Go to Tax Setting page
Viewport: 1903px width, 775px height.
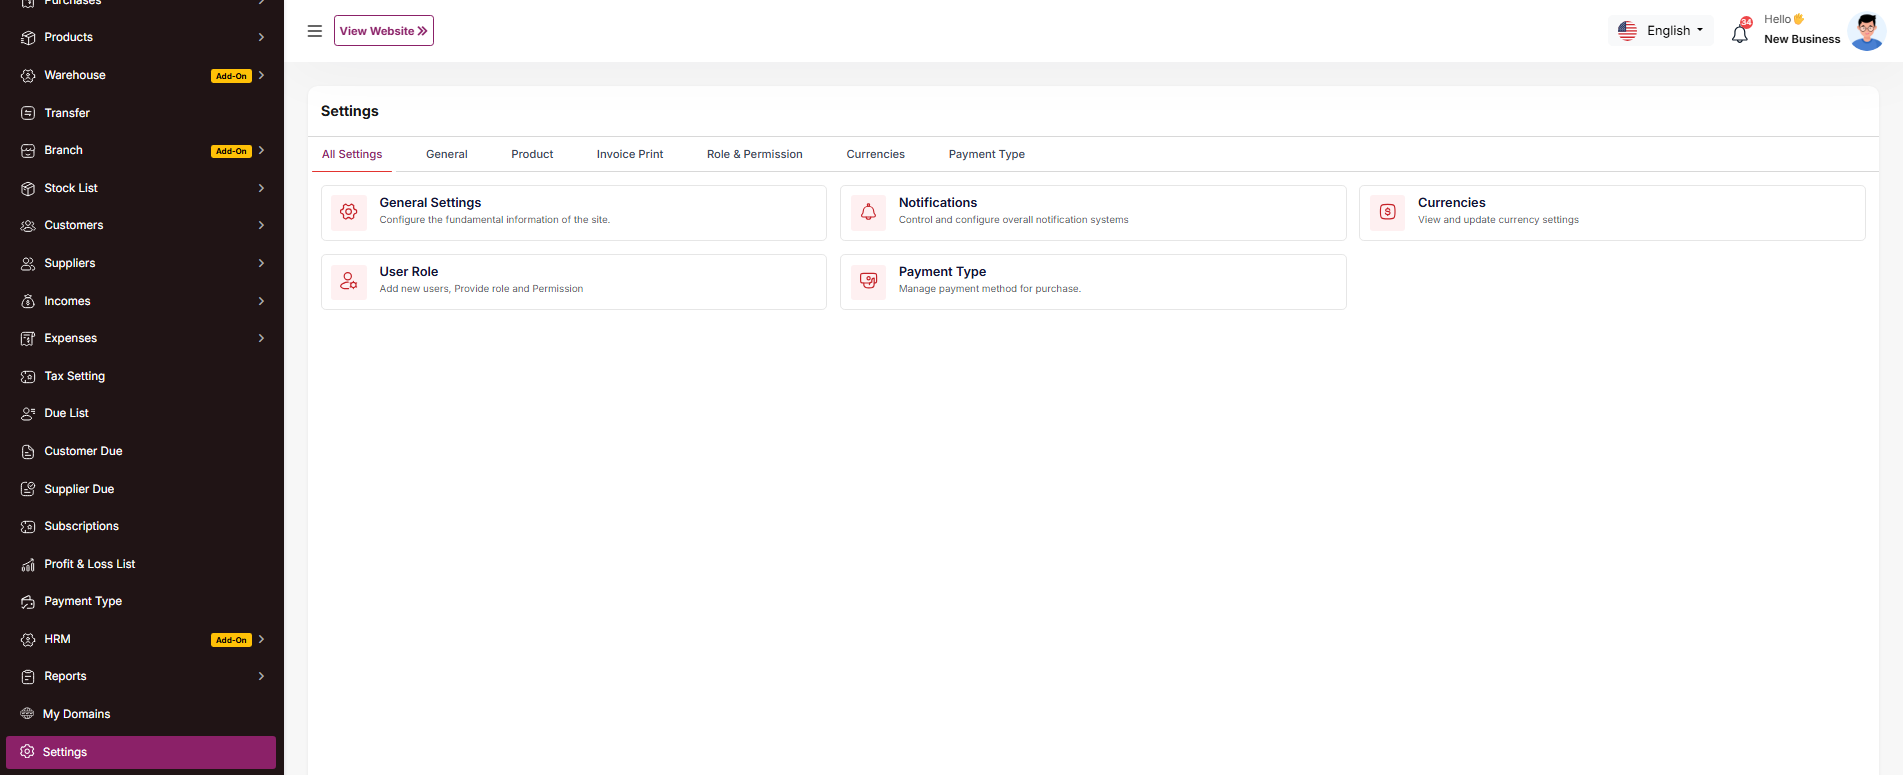tap(74, 376)
